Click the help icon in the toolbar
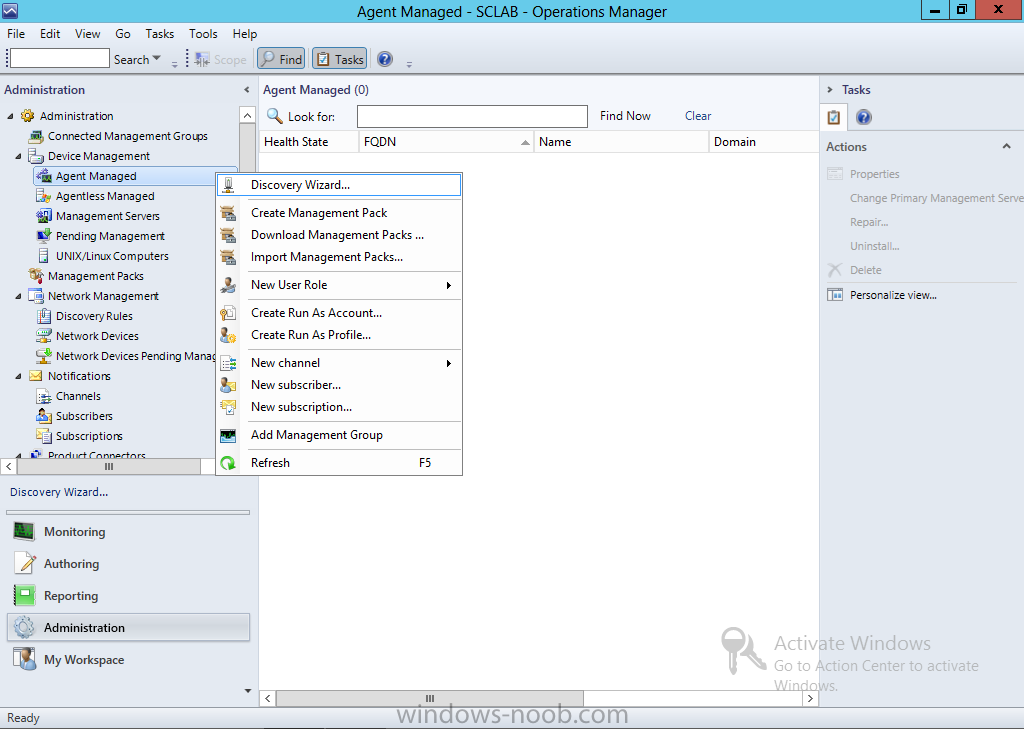Image resolution: width=1024 pixels, height=729 pixels. [385, 59]
